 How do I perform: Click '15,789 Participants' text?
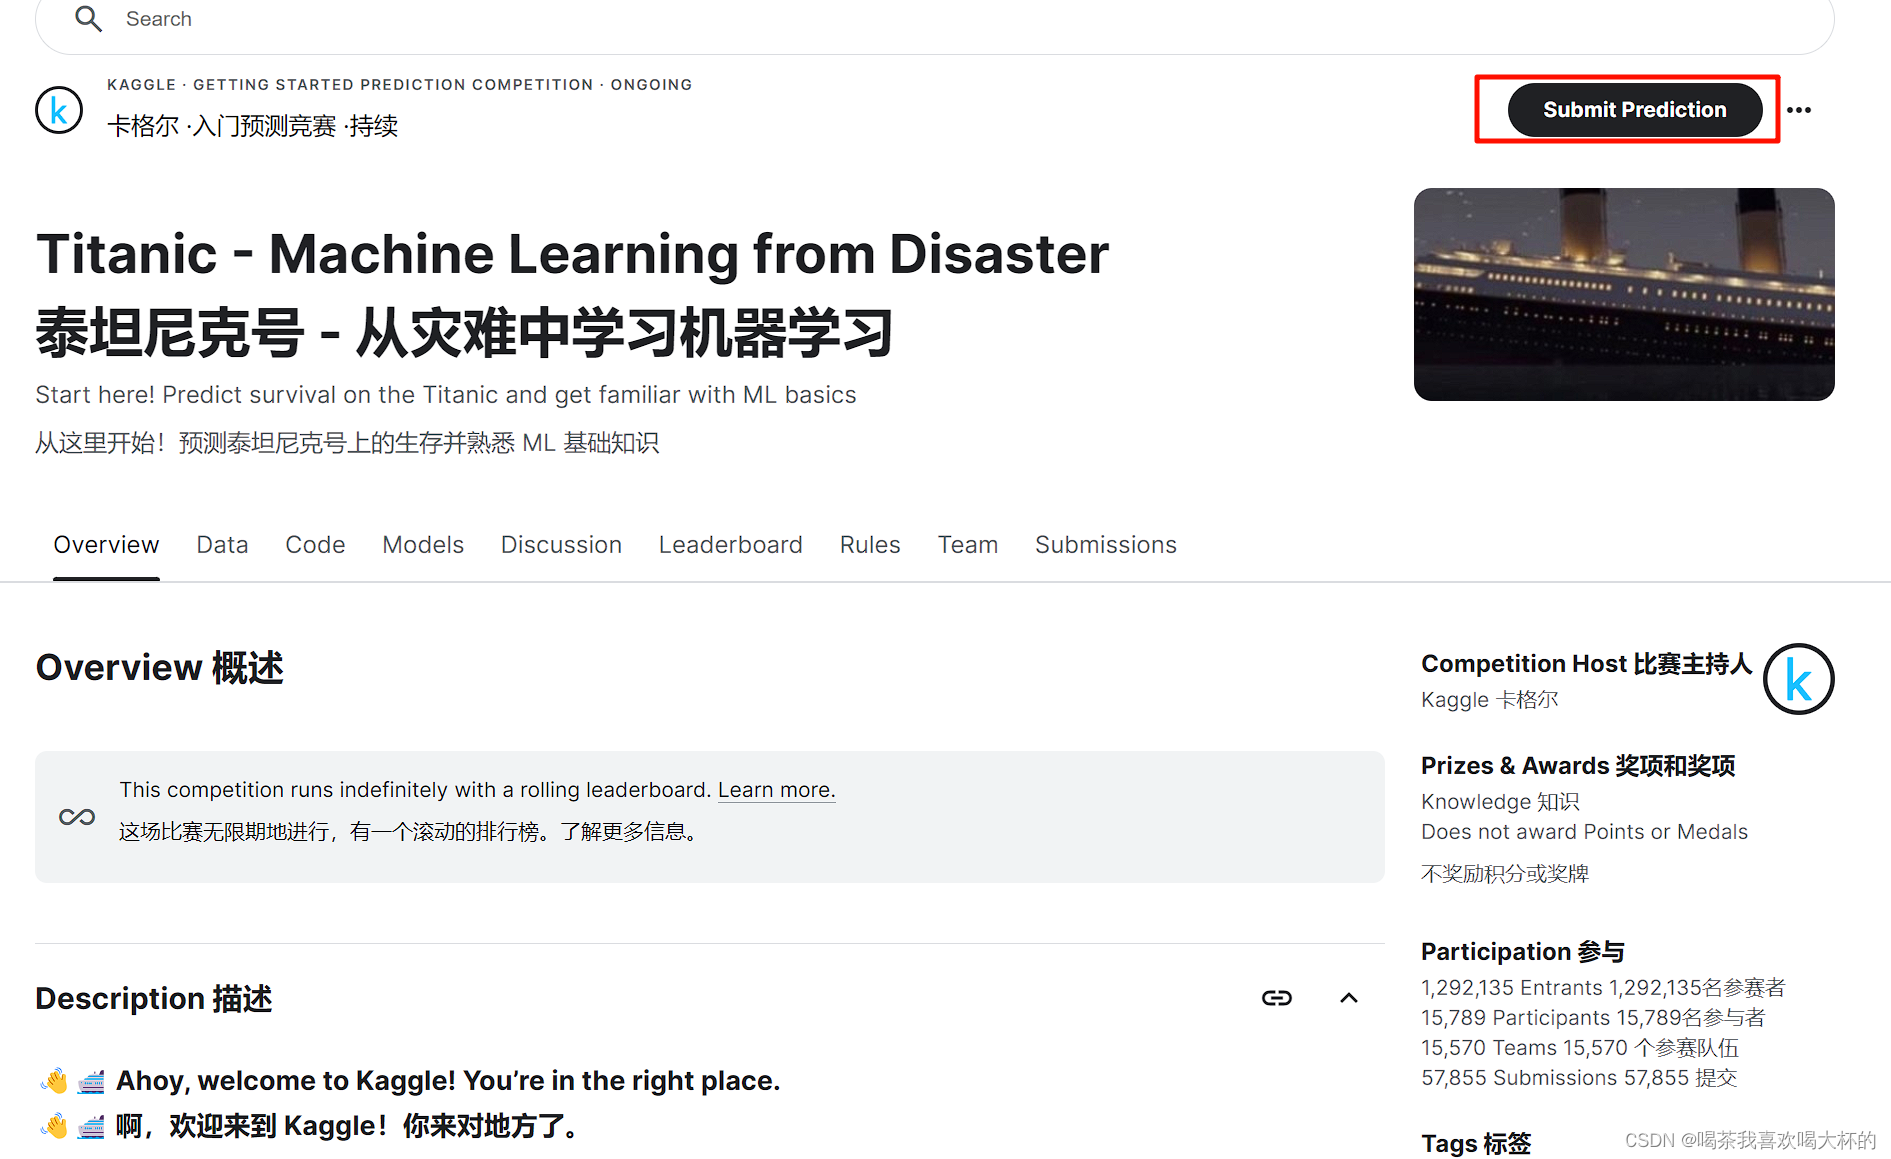pyautogui.click(x=1515, y=1018)
